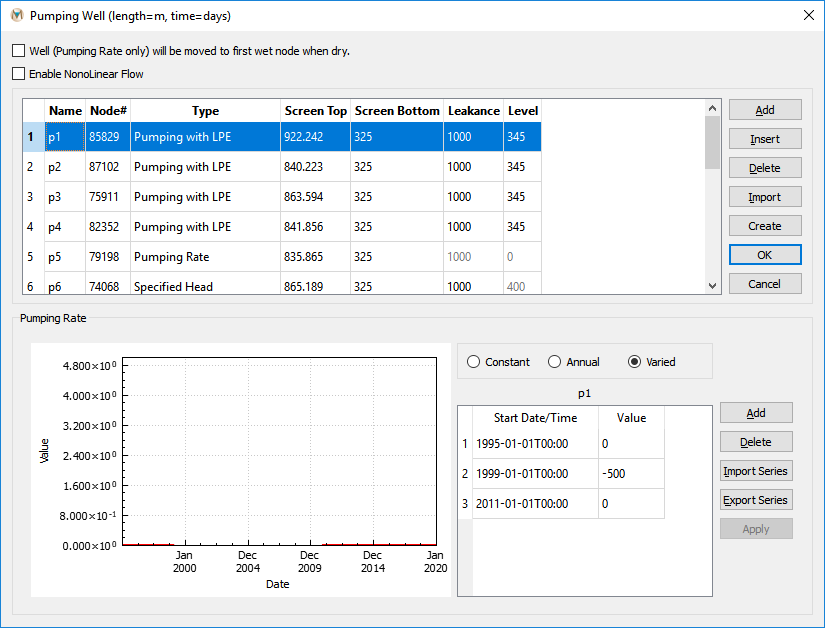Add a new pumping rate series entry

pyautogui.click(x=756, y=413)
